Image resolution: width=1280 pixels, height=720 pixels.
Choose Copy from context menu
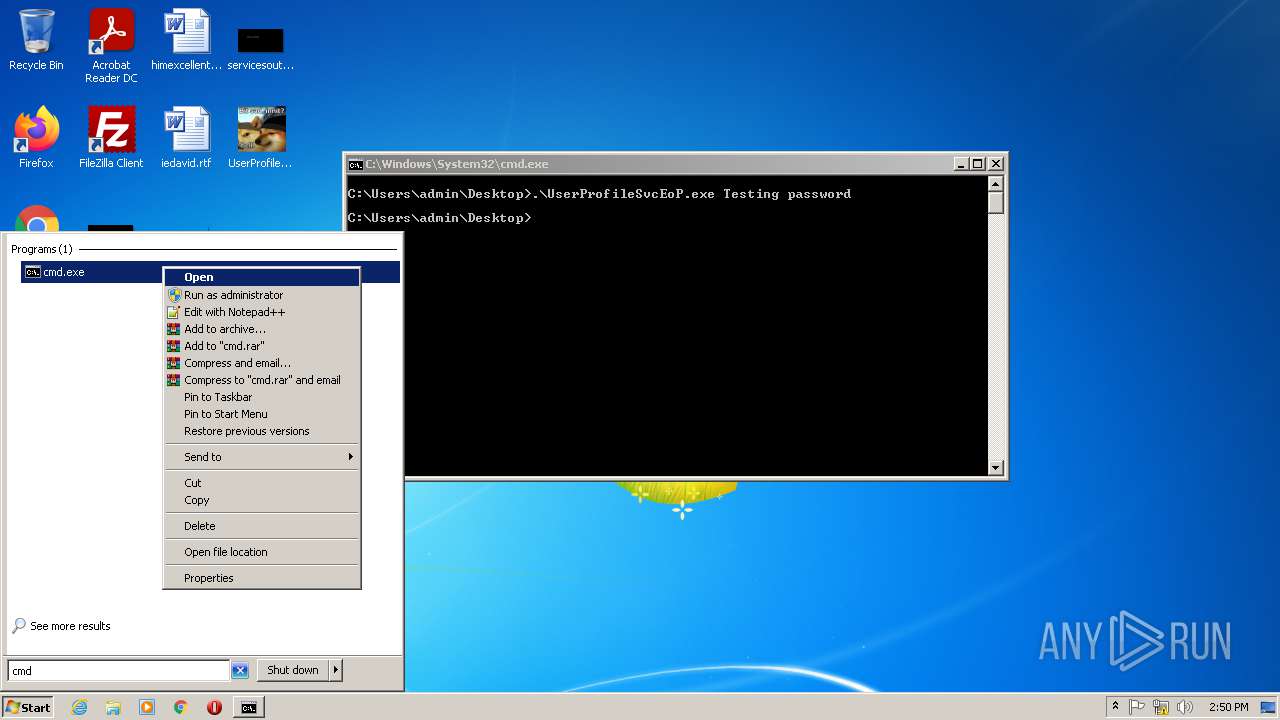[x=262, y=500]
